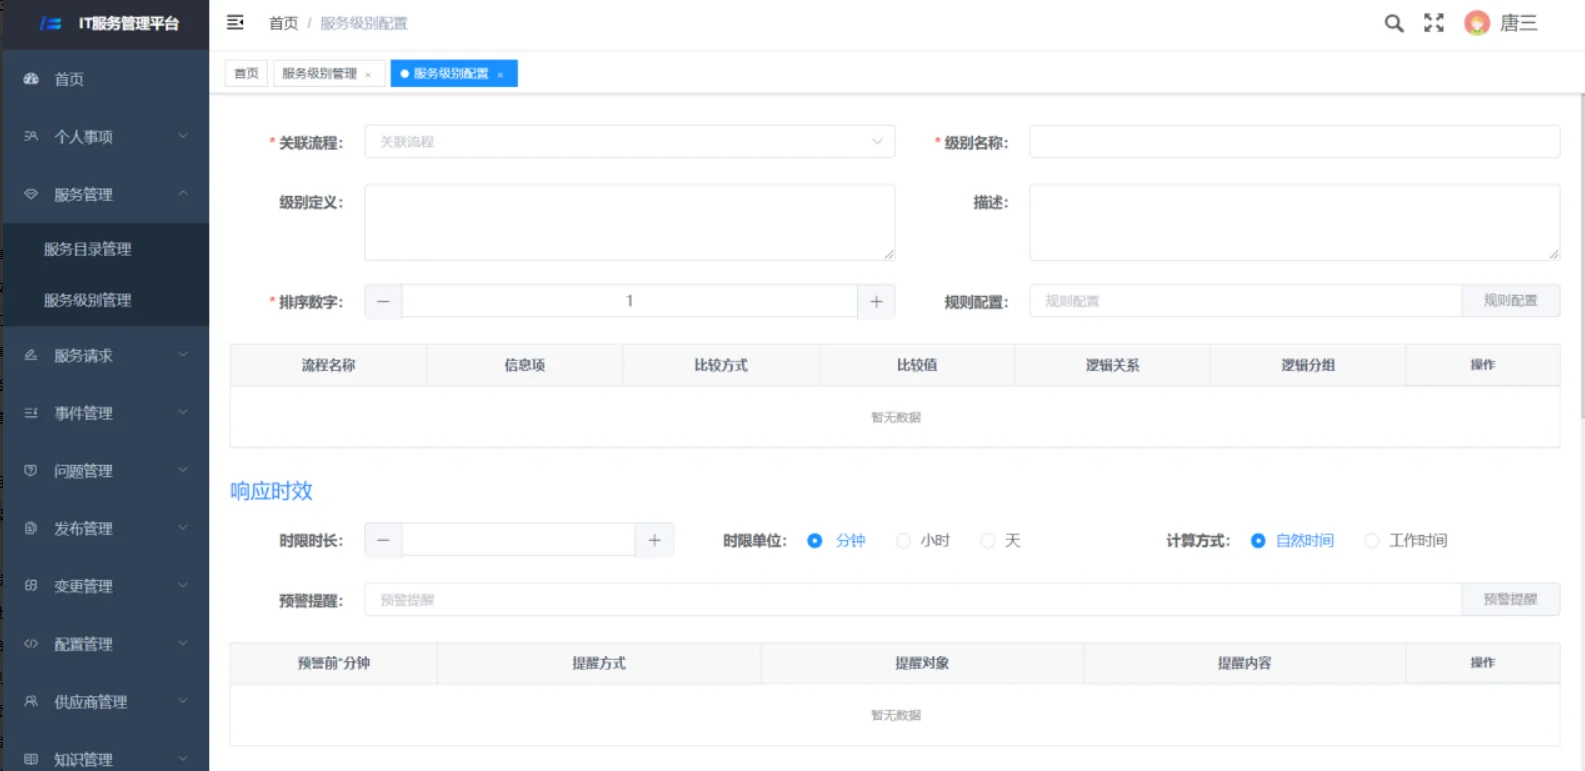Increase the 排序数字 value
Image resolution: width=1585 pixels, height=771 pixels.
coord(876,301)
